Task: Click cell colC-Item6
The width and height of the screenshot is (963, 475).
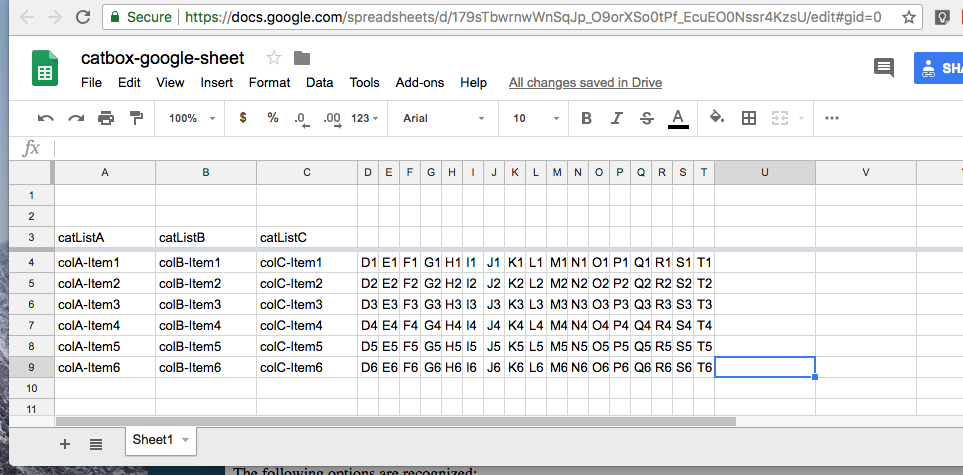Action: tap(307, 367)
